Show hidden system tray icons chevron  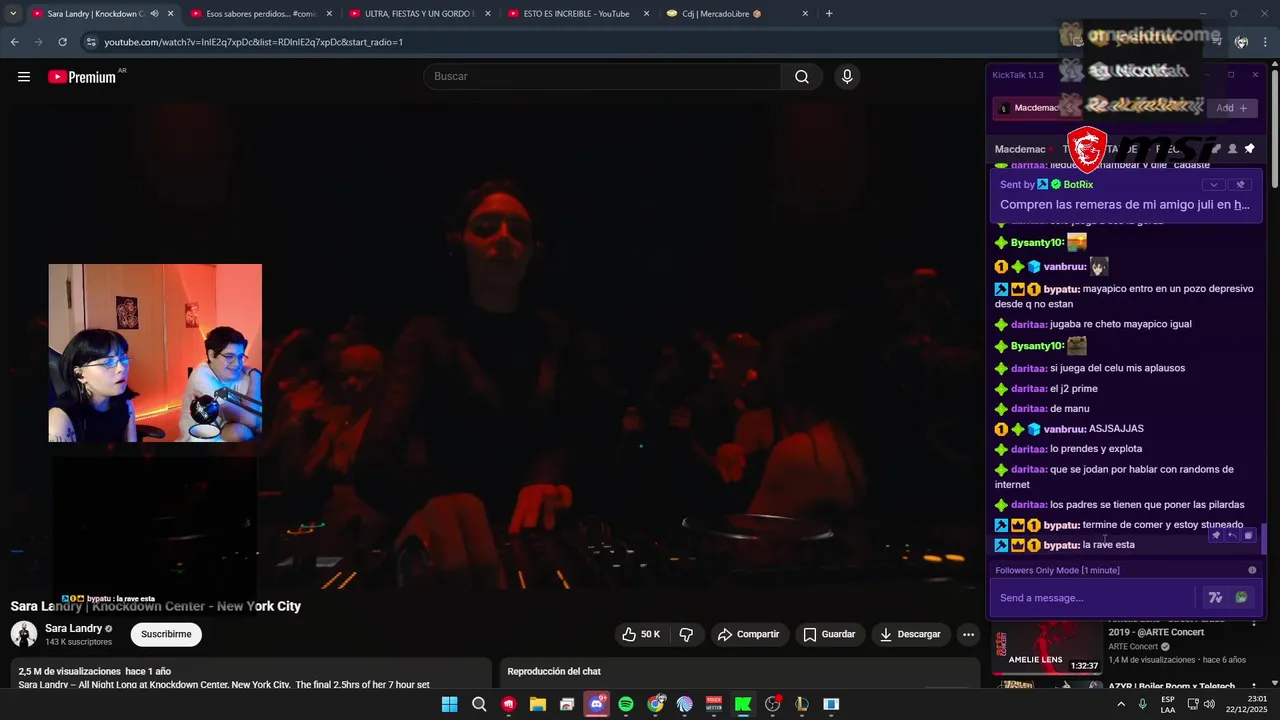point(1121,704)
